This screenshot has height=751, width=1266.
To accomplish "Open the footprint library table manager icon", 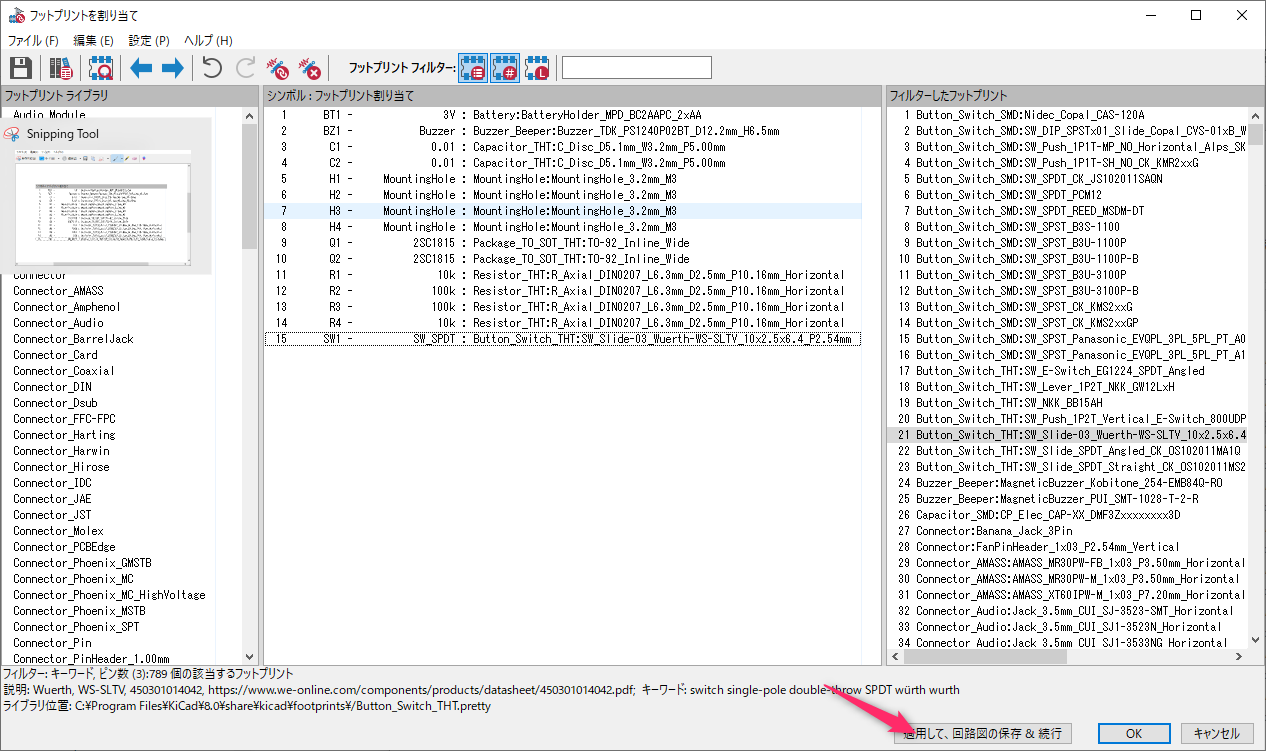I will coord(61,68).
